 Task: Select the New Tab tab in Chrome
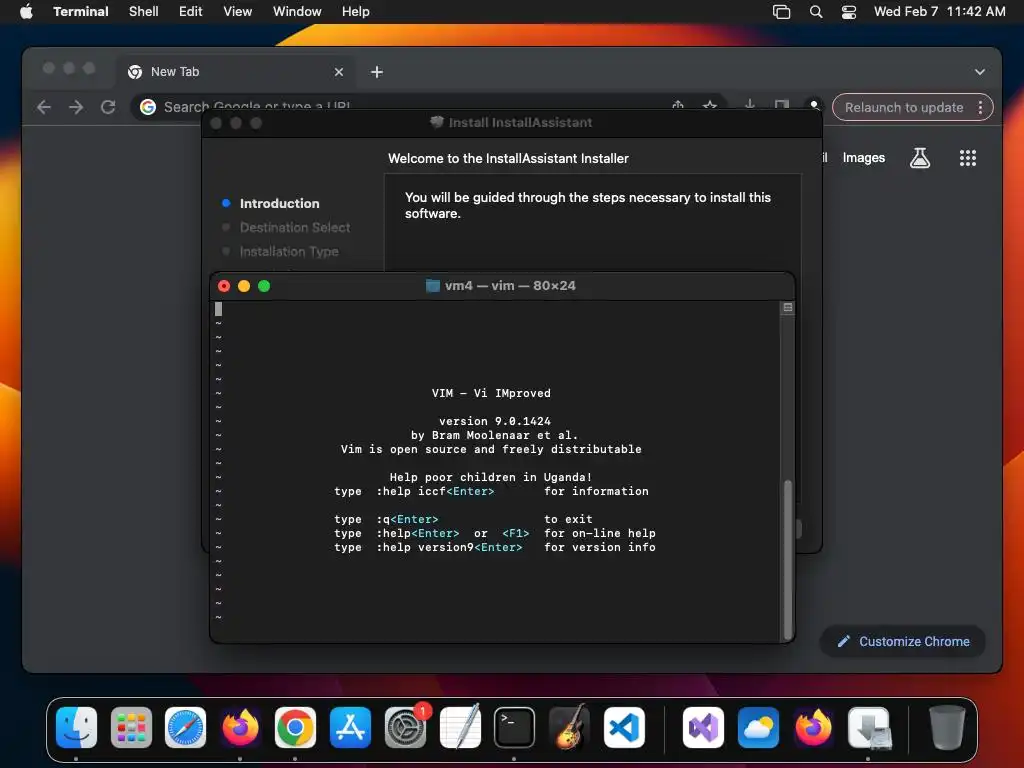pyautogui.click(x=236, y=72)
